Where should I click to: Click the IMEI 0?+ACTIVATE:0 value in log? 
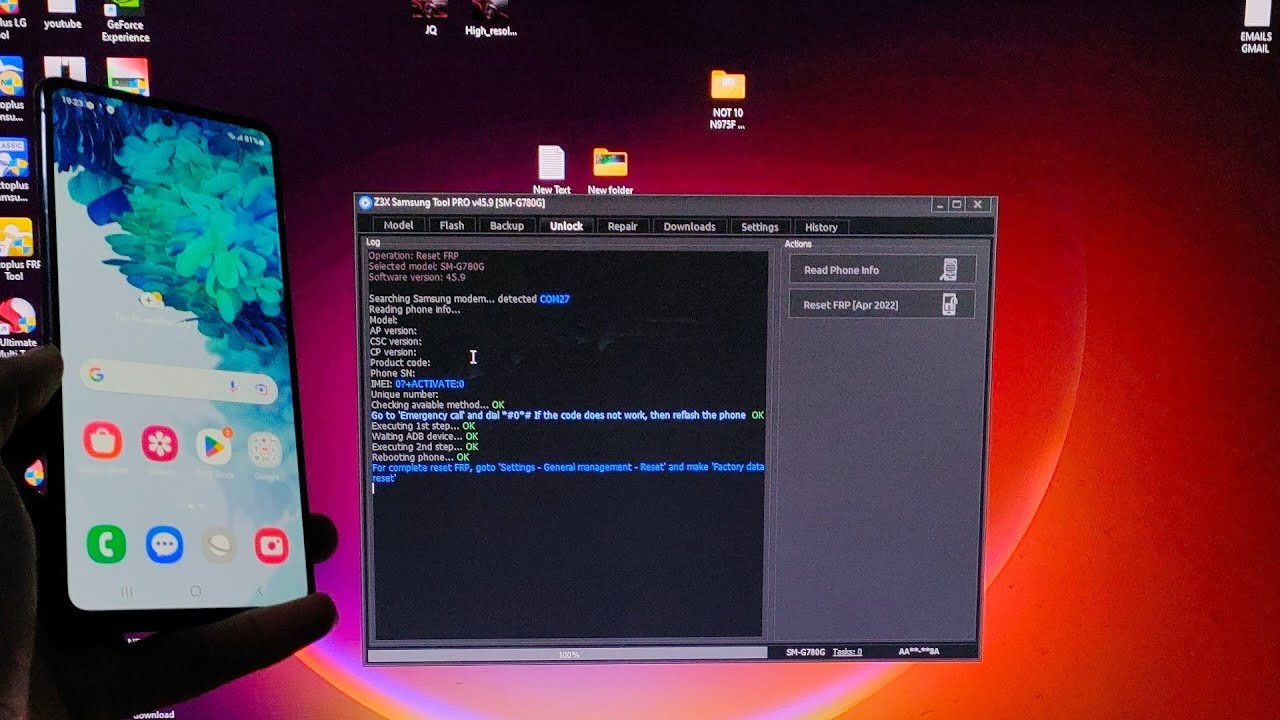pyautogui.click(x=429, y=384)
